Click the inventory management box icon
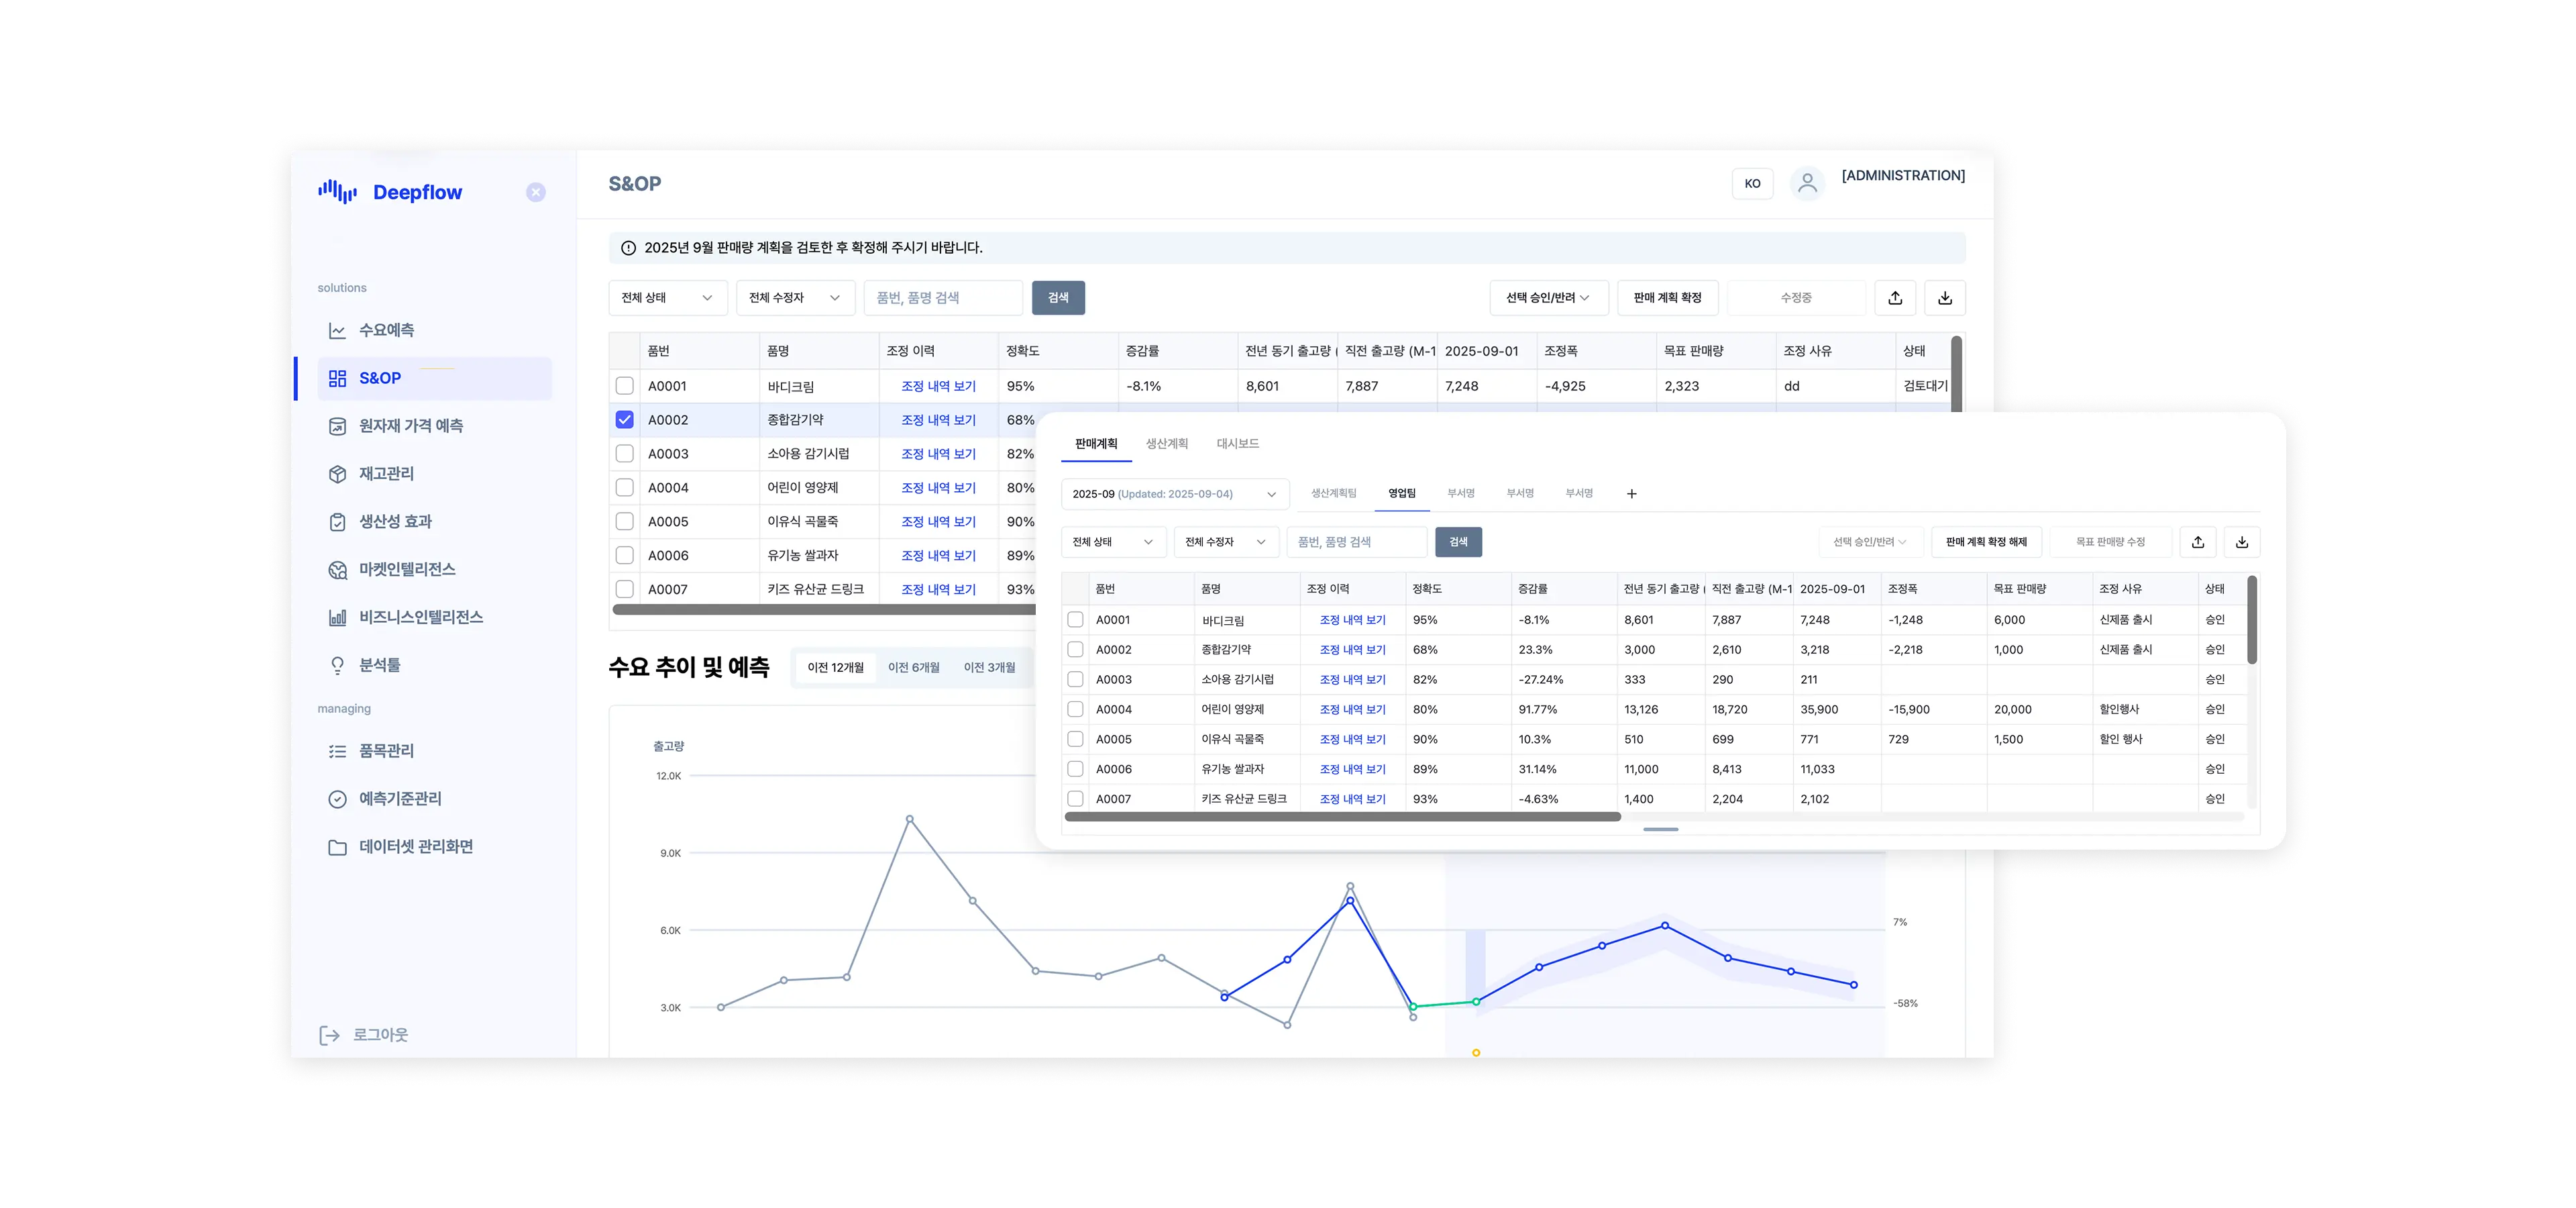2576x1208 pixels. click(x=338, y=474)
